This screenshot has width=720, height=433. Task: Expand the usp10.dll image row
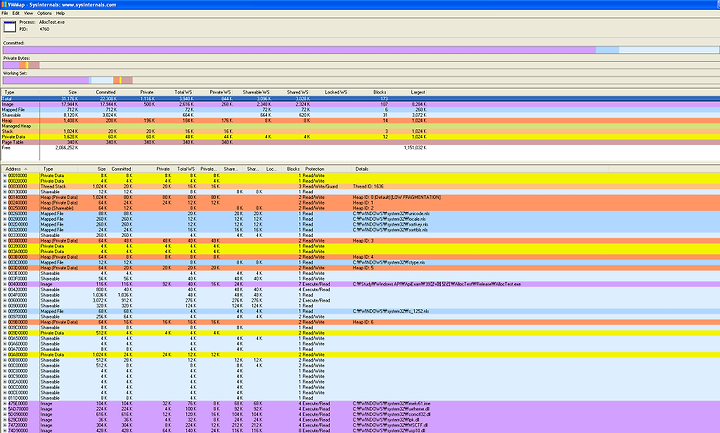(x=5, y=431)
